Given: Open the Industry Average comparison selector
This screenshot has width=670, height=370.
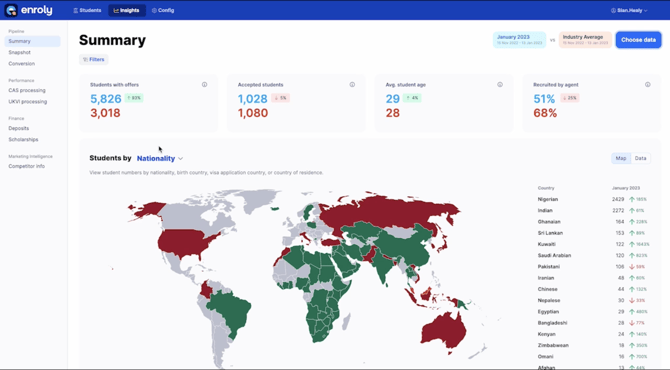Looking at the screenshot, I should pos(585,40).
